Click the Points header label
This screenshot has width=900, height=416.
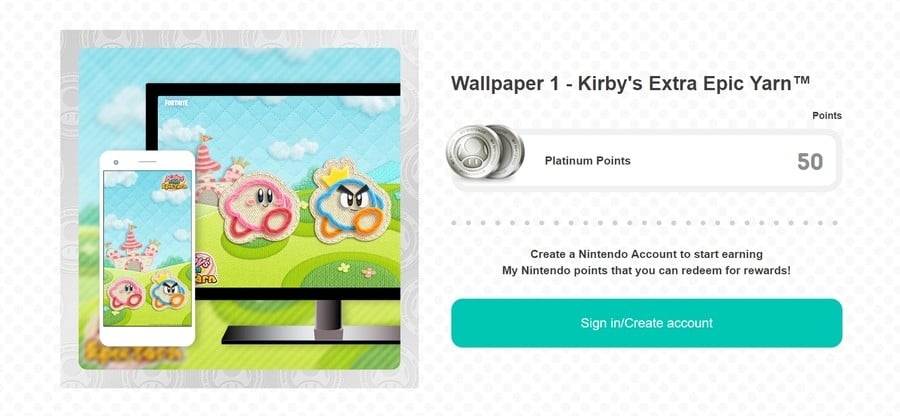827,116
